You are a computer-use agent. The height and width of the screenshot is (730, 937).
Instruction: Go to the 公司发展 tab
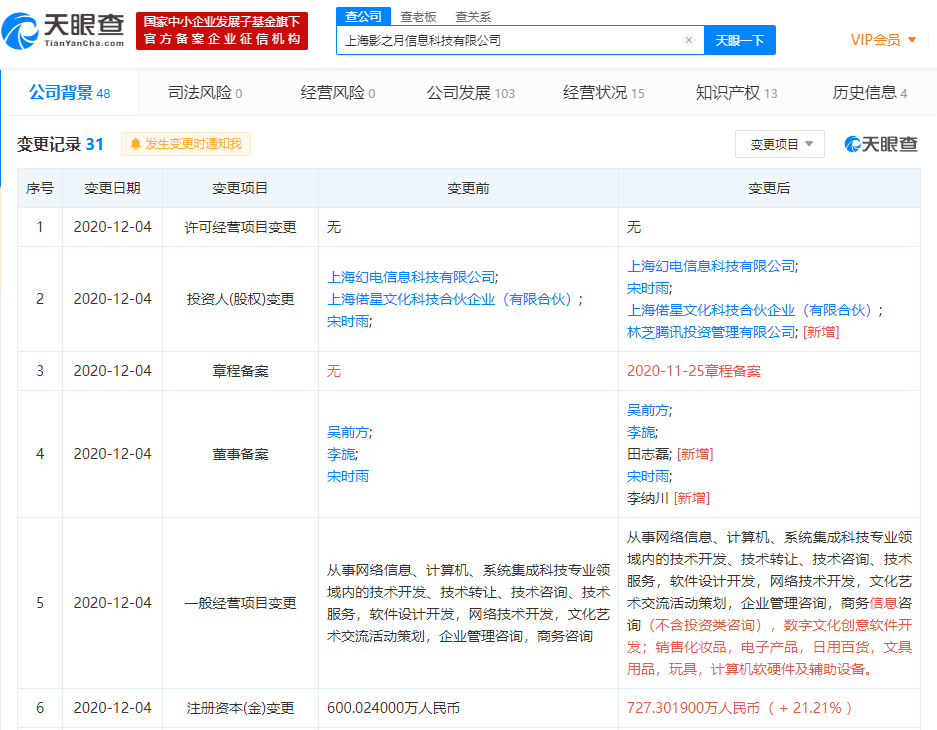(470, 93)
